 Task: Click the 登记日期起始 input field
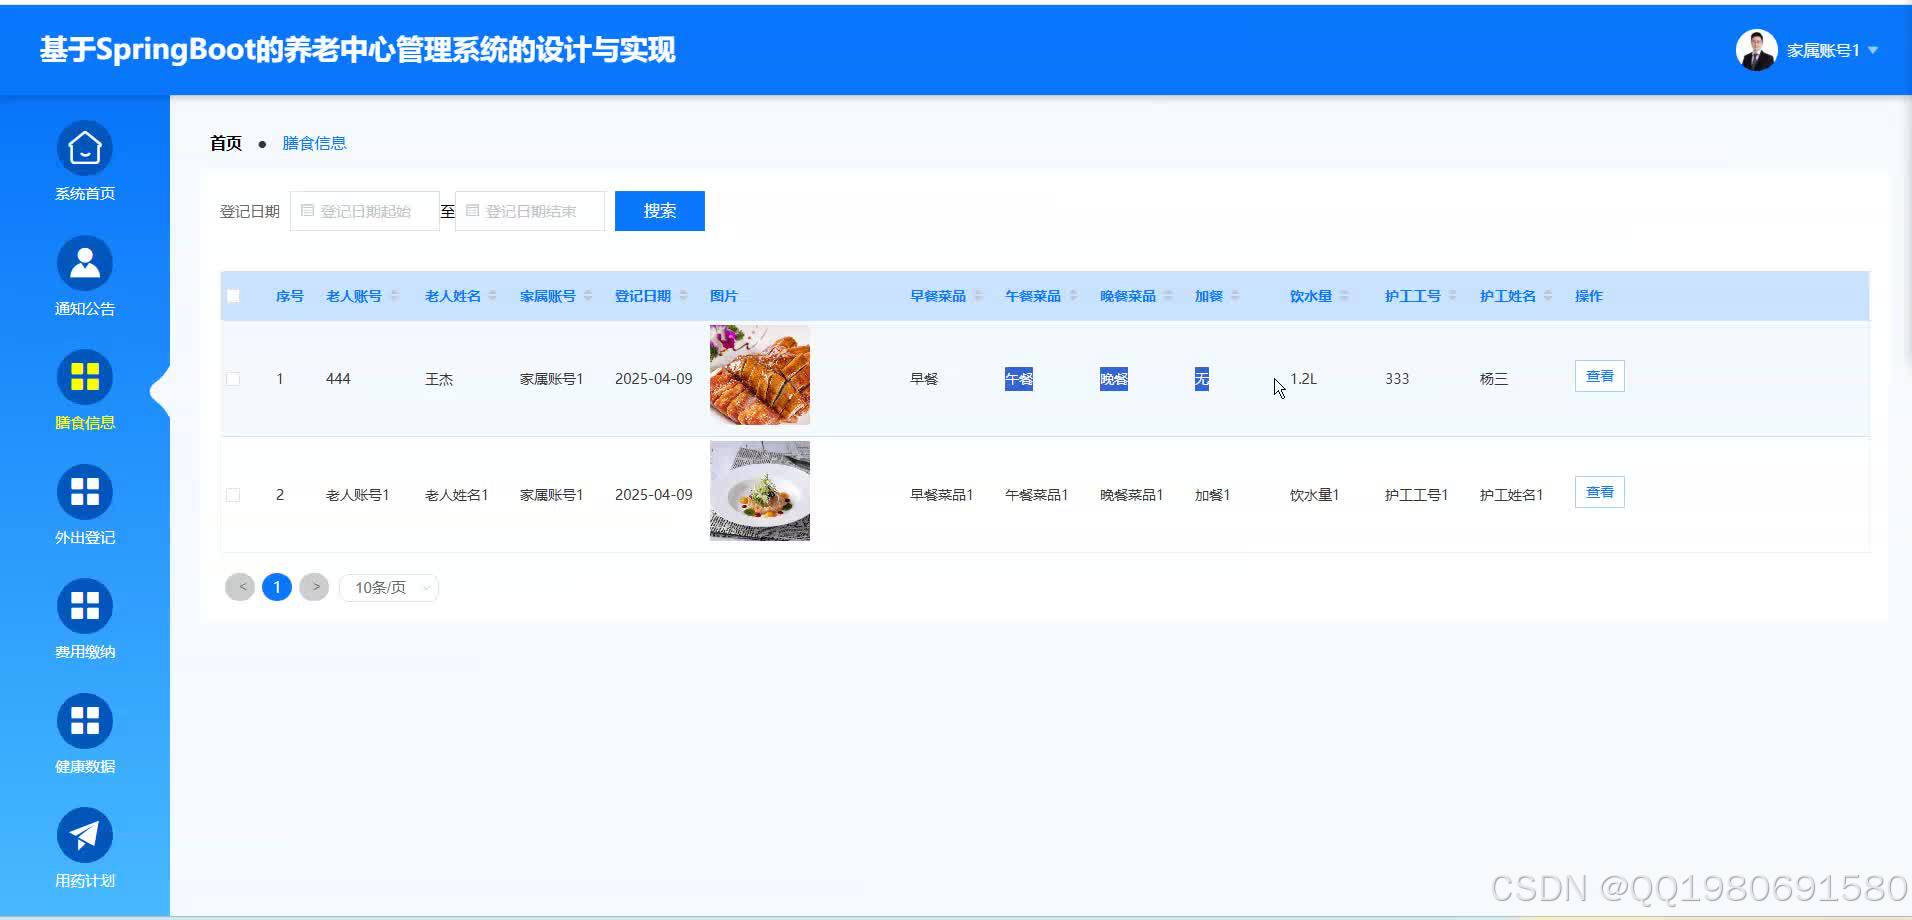370,210
